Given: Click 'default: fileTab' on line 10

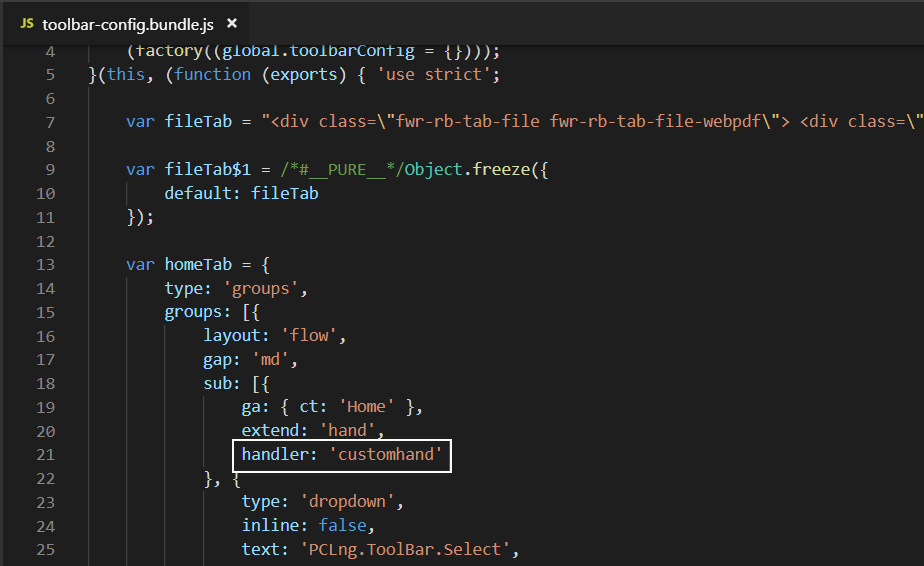Looking at the screenshot, I should (x=241, y=193).
